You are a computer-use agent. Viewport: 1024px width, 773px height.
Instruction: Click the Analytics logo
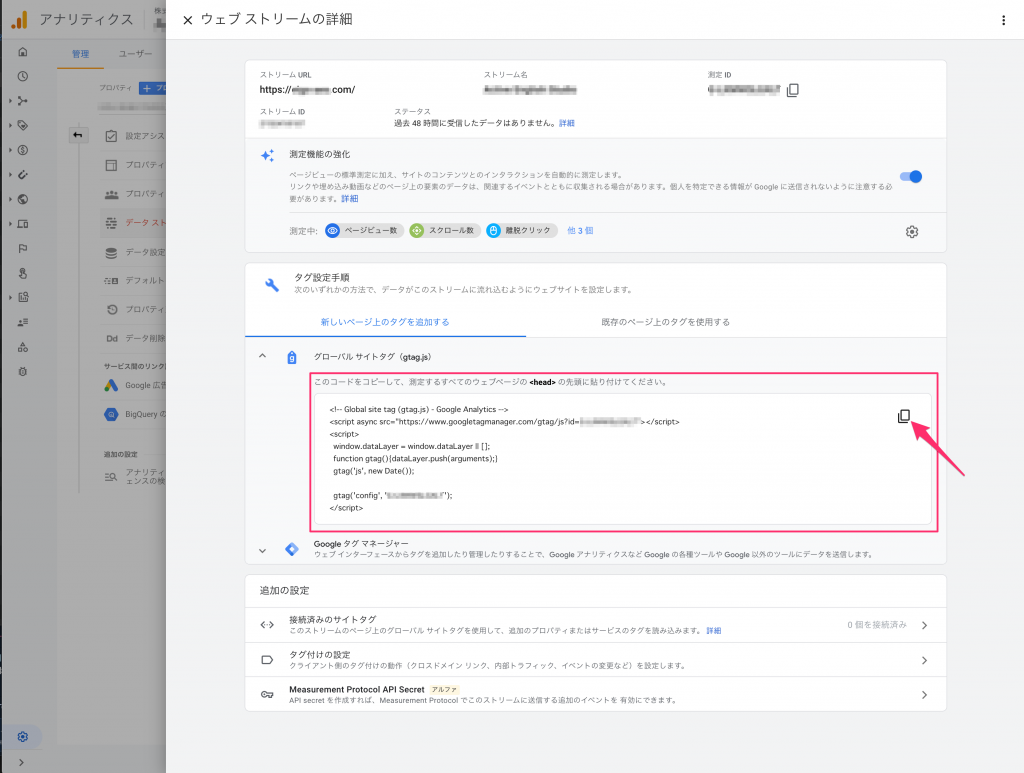[20, 20]
